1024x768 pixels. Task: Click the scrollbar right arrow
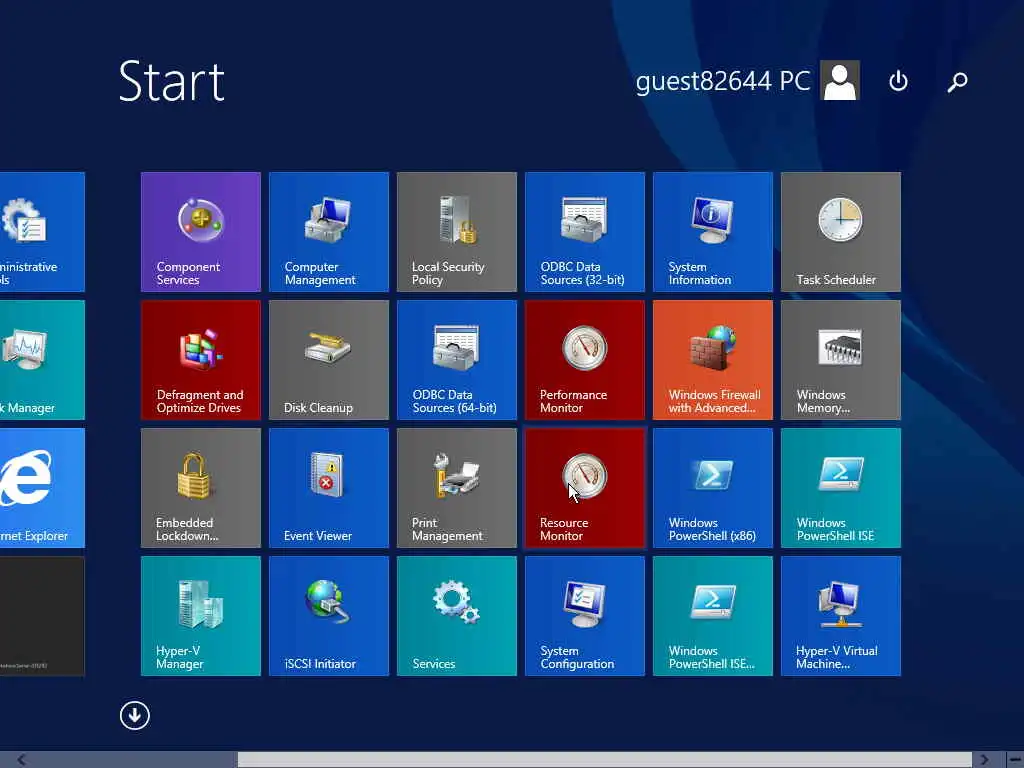coord(984,760)
